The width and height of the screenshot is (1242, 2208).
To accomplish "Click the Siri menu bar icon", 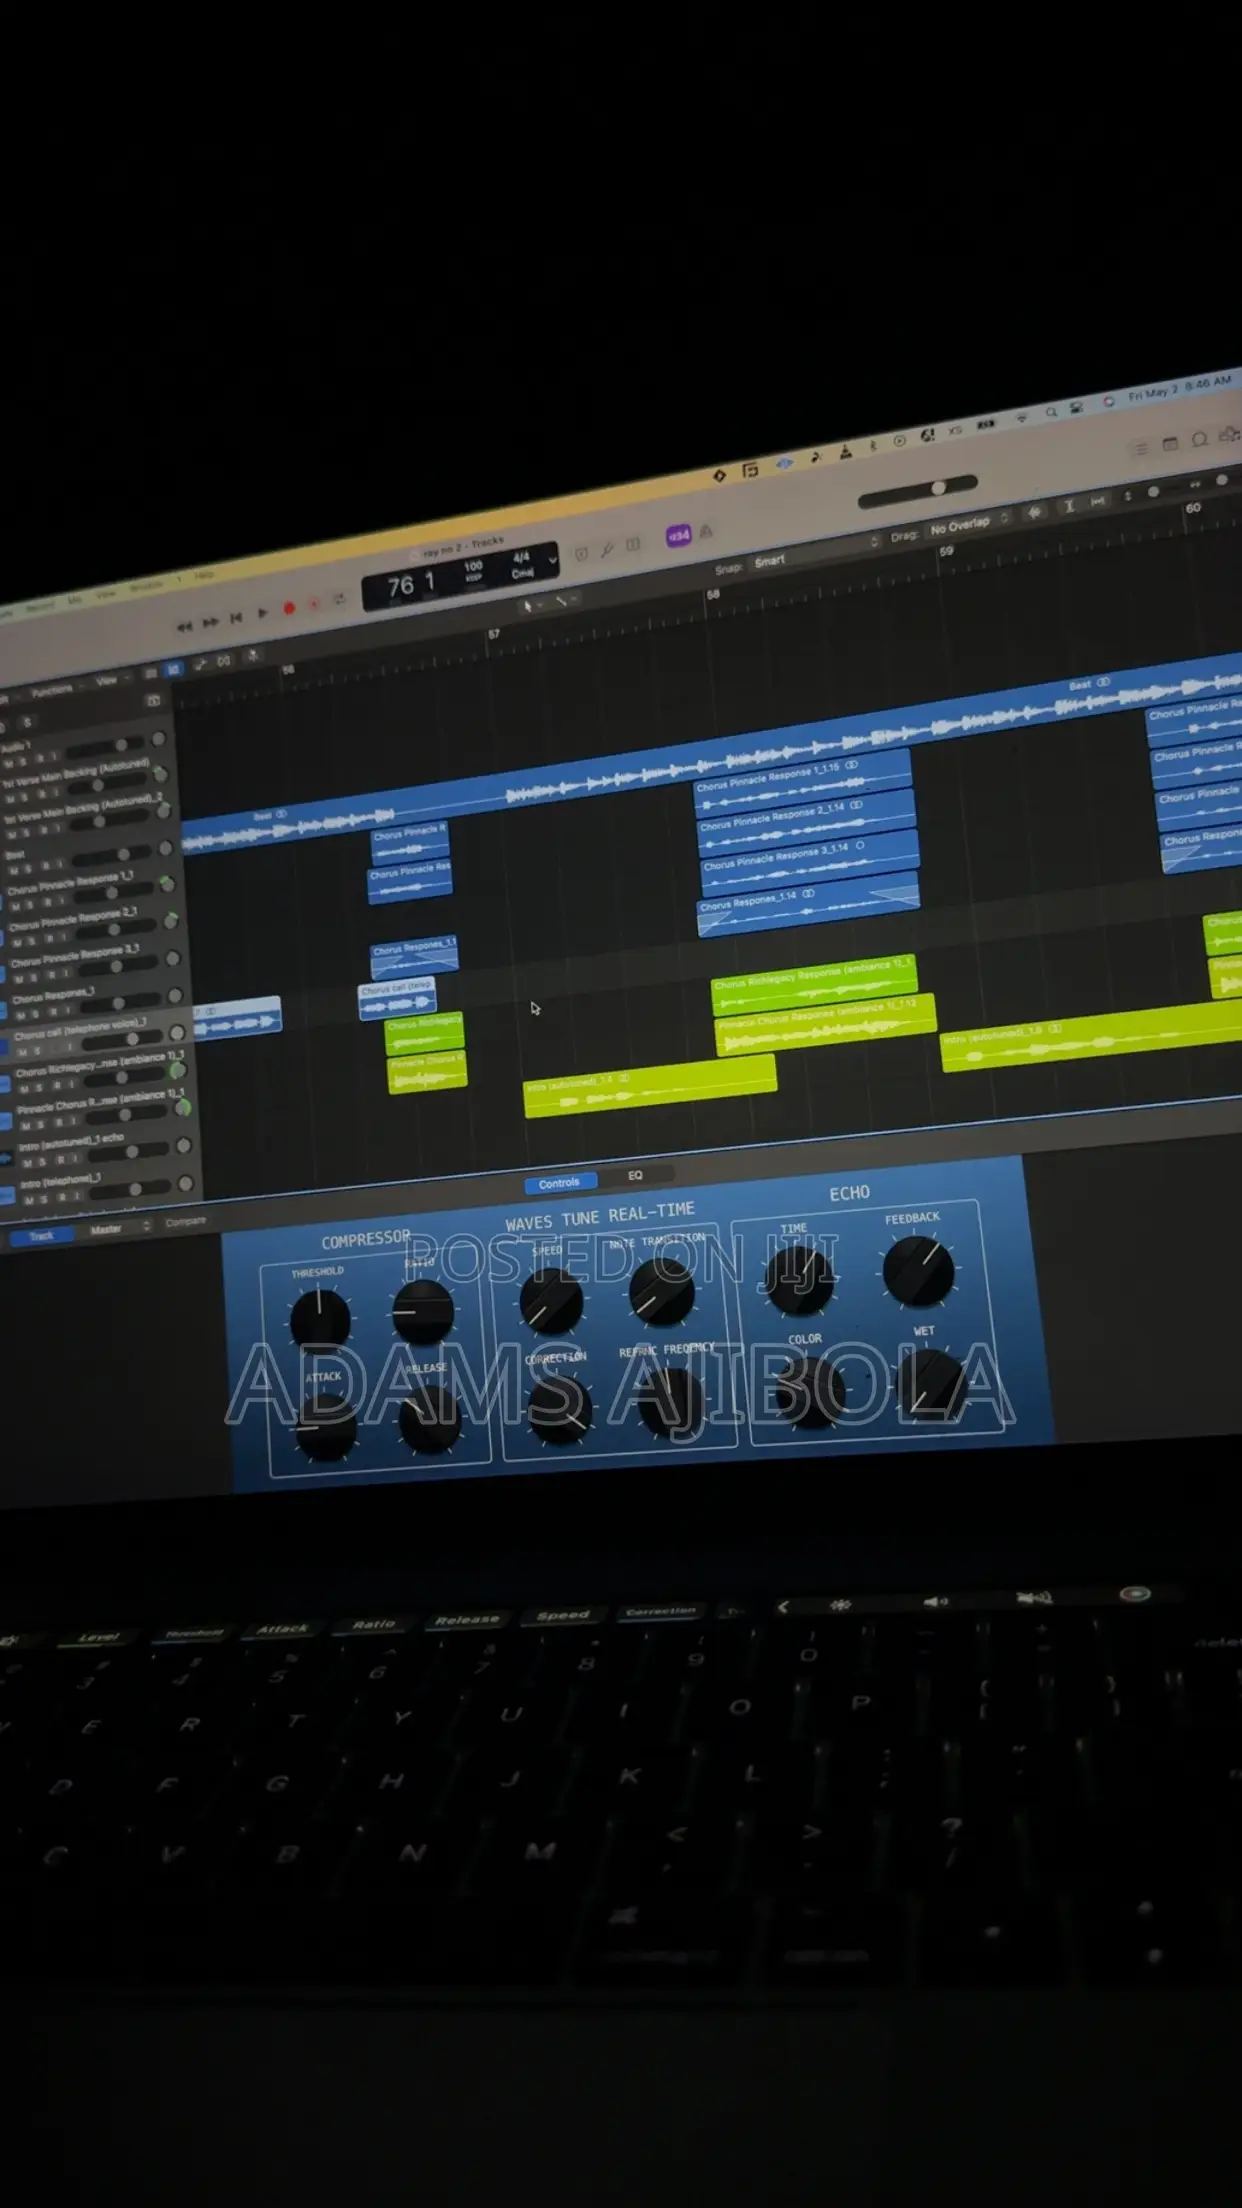I will point(1108,402).
